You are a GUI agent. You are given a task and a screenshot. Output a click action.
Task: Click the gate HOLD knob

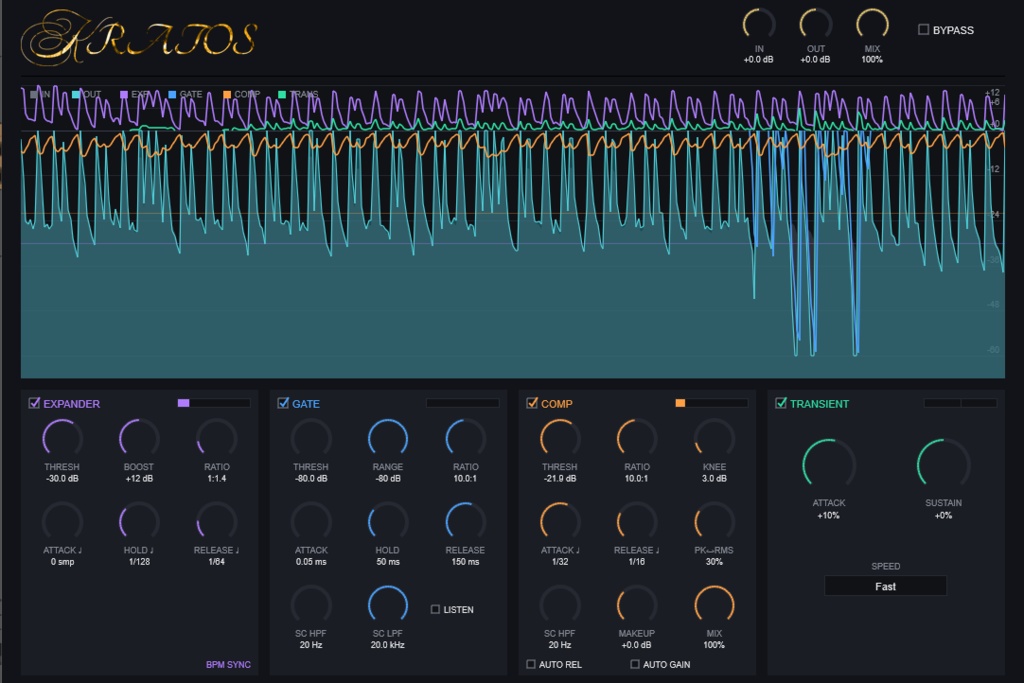point(388,522)
